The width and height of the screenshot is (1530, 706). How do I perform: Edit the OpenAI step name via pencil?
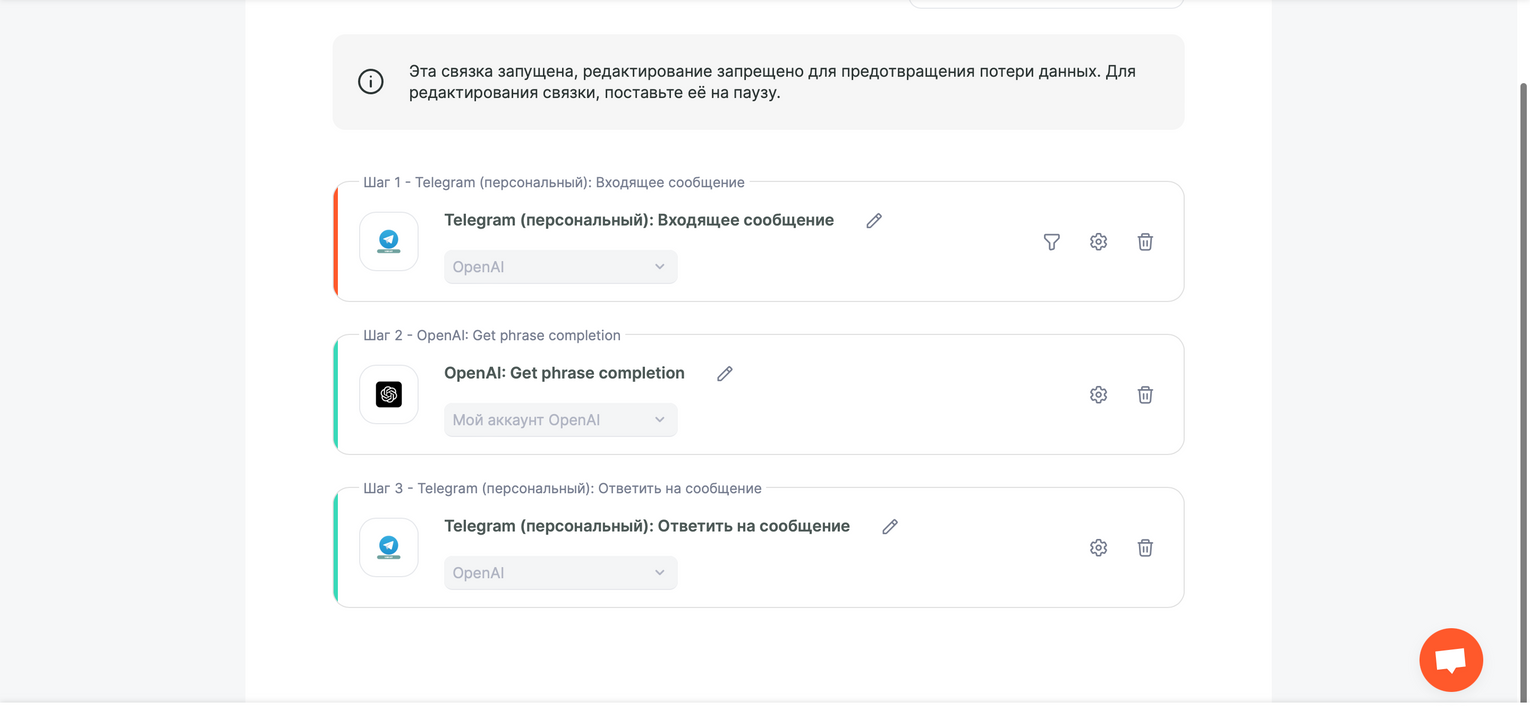(725, 374)
